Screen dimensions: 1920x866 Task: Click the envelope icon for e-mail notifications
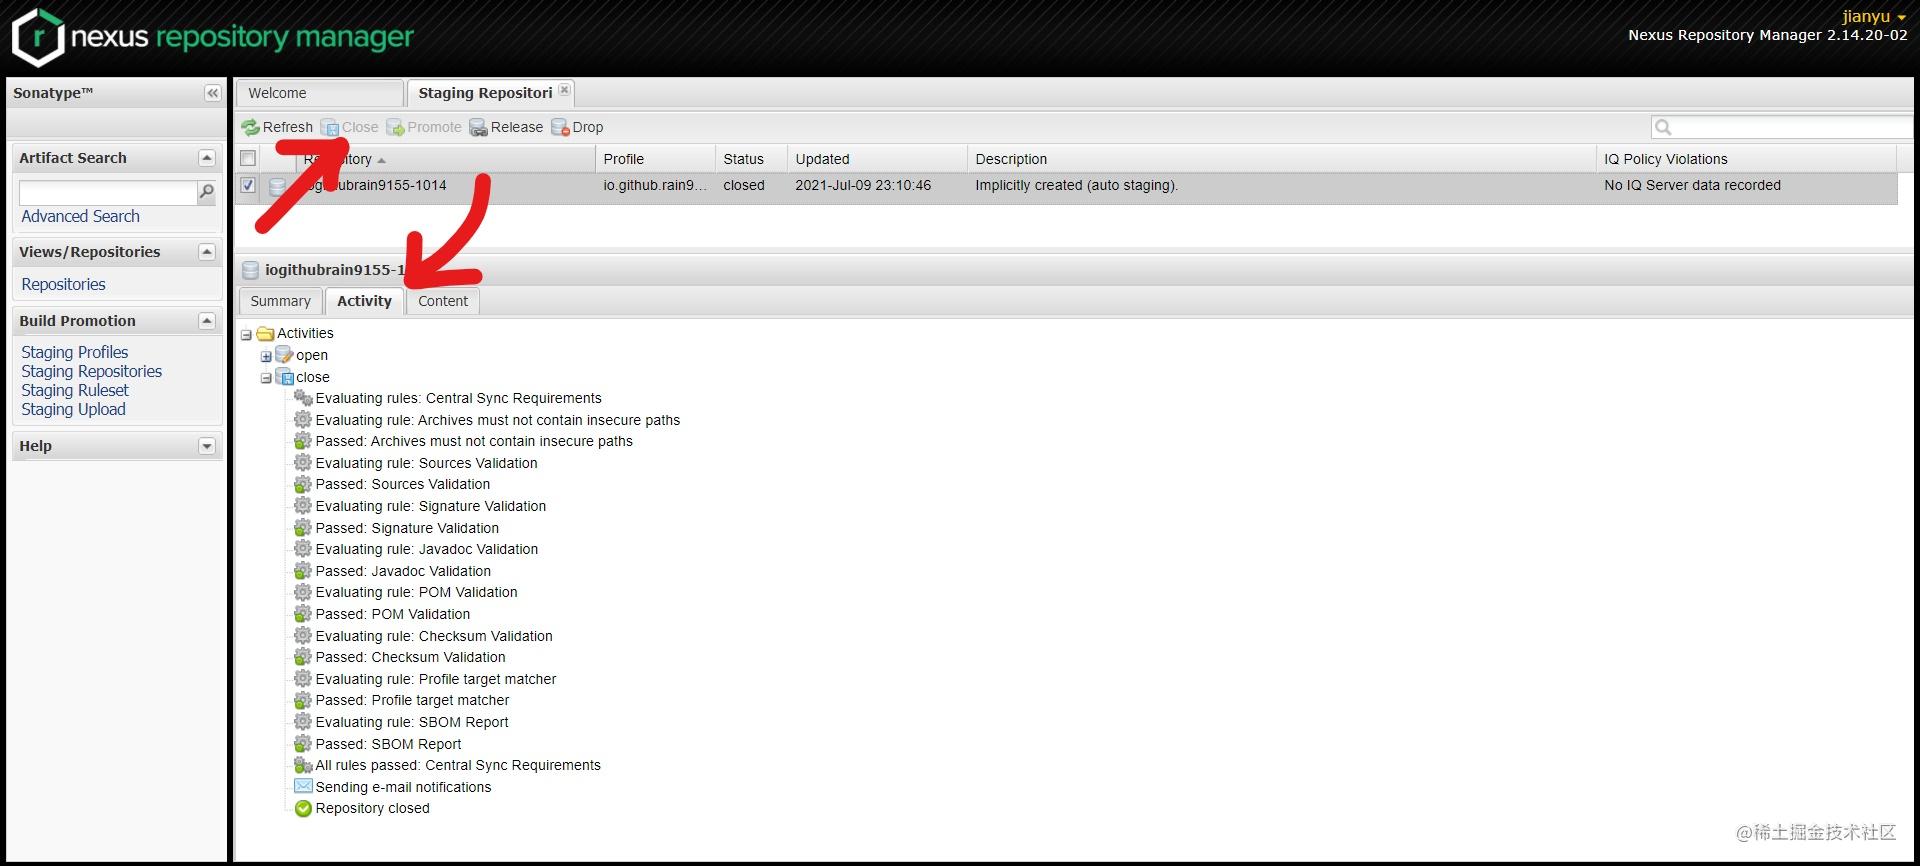(x=303, y=786)
